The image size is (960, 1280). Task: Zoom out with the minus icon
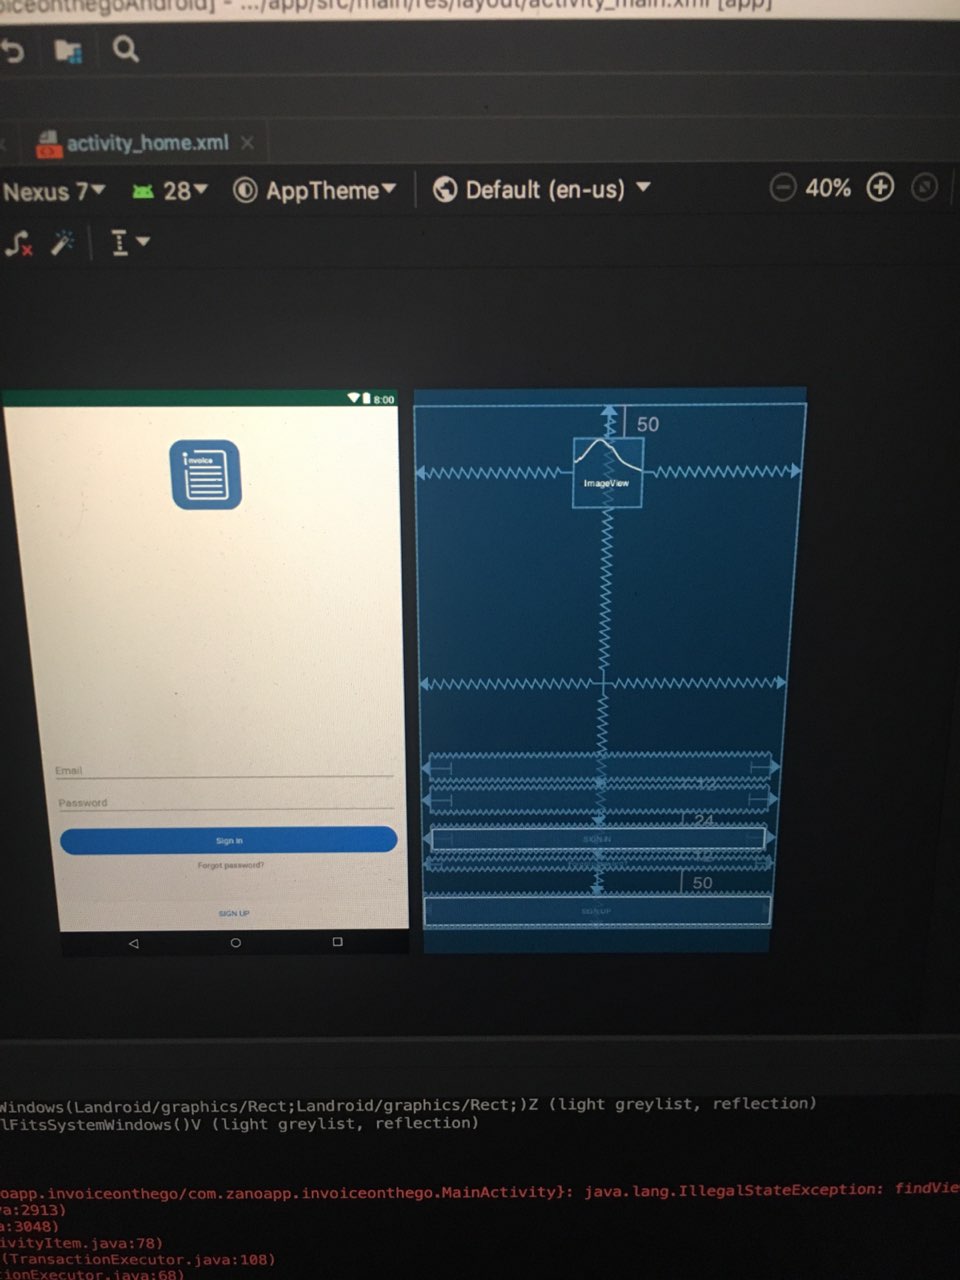pyautogui.click(x=782, y=188)
